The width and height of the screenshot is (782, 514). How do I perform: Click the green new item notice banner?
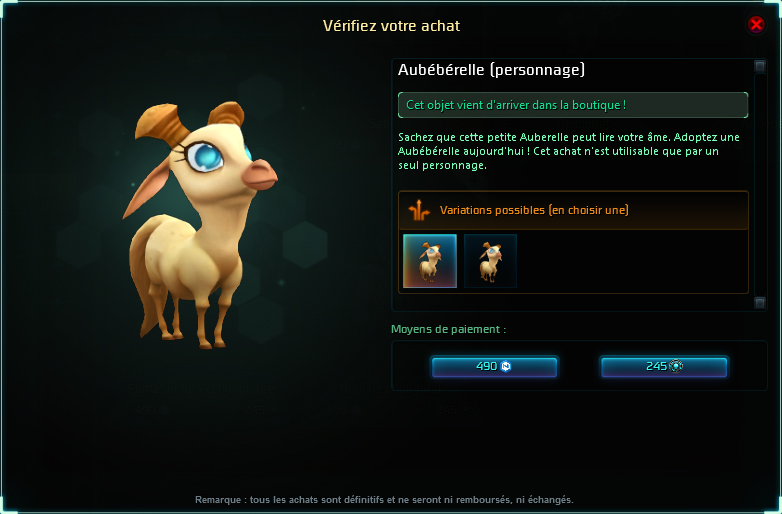(573, 105)
